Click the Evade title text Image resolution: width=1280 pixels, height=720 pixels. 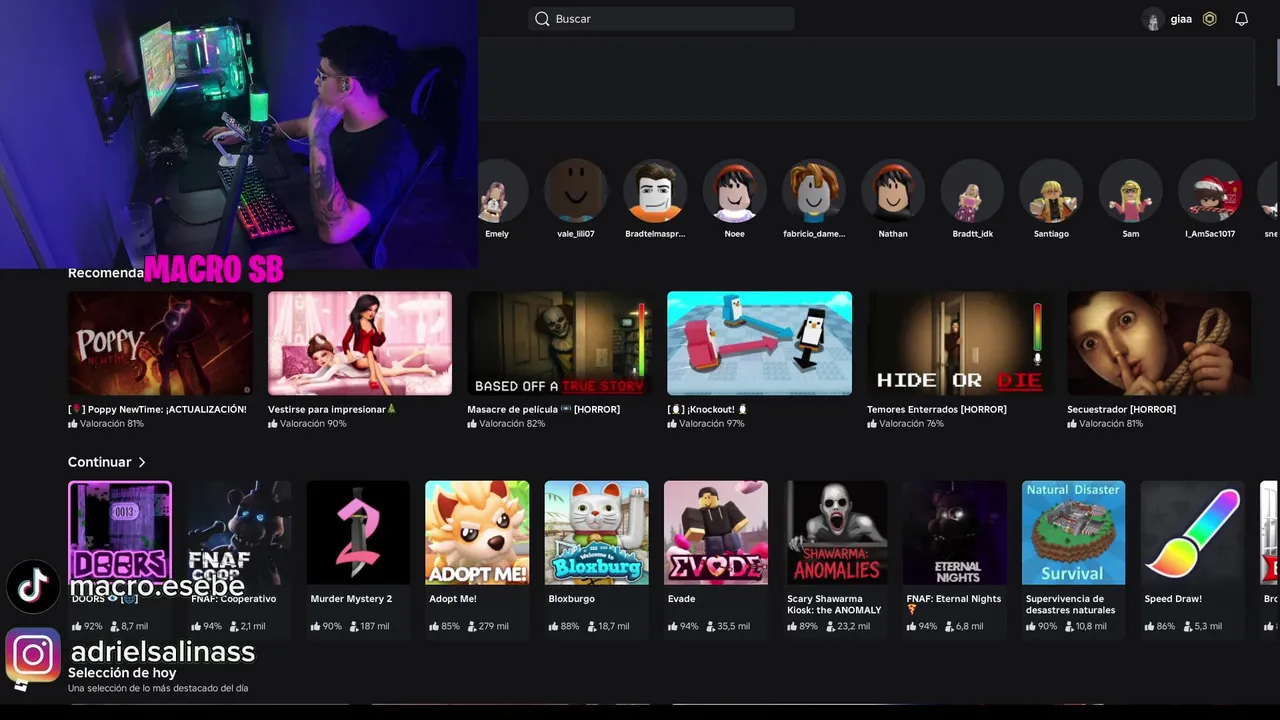[x=681, y=599]
